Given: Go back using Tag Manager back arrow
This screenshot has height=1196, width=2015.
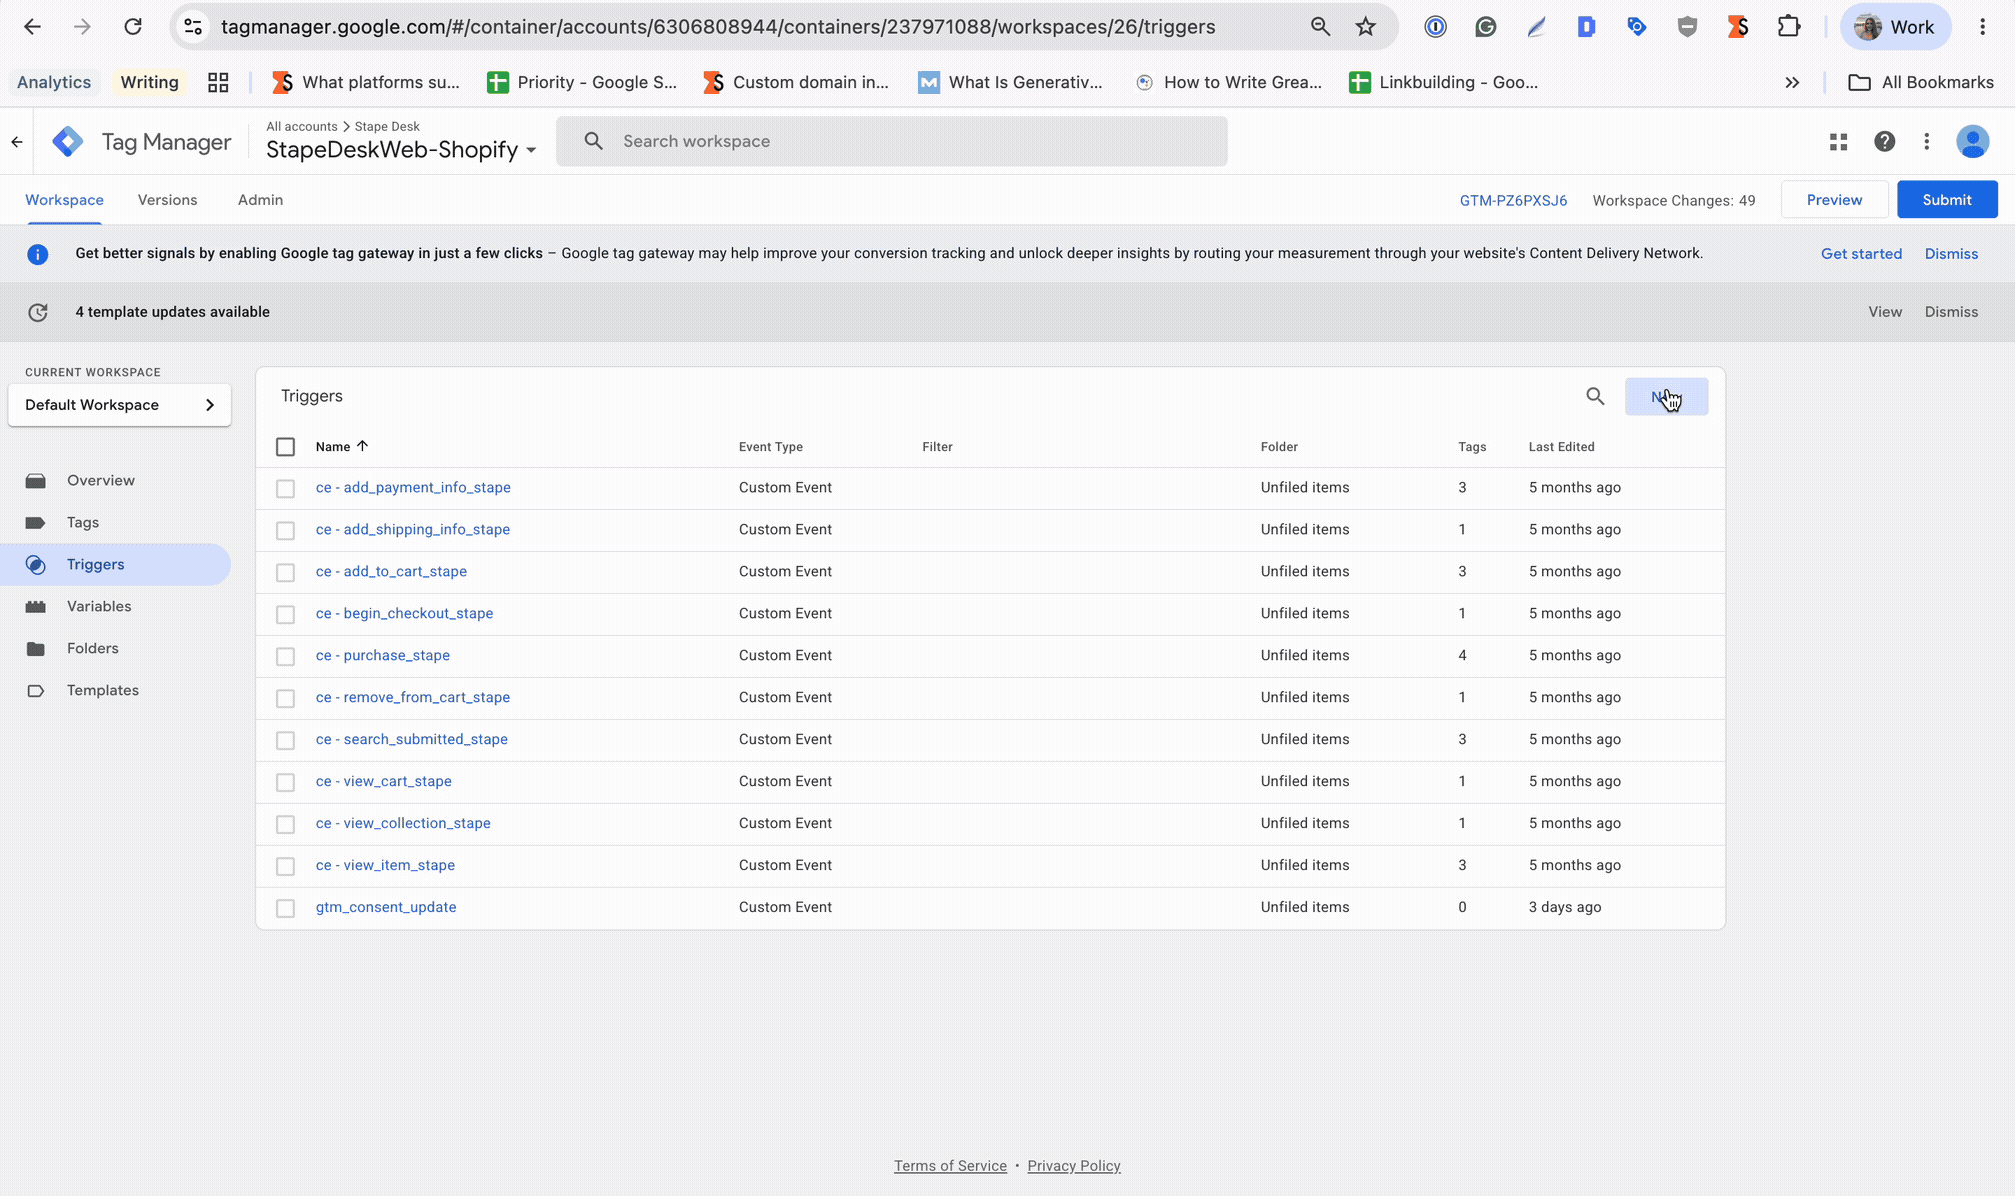Looking at the screenshot, I should (x=17, y=142).
